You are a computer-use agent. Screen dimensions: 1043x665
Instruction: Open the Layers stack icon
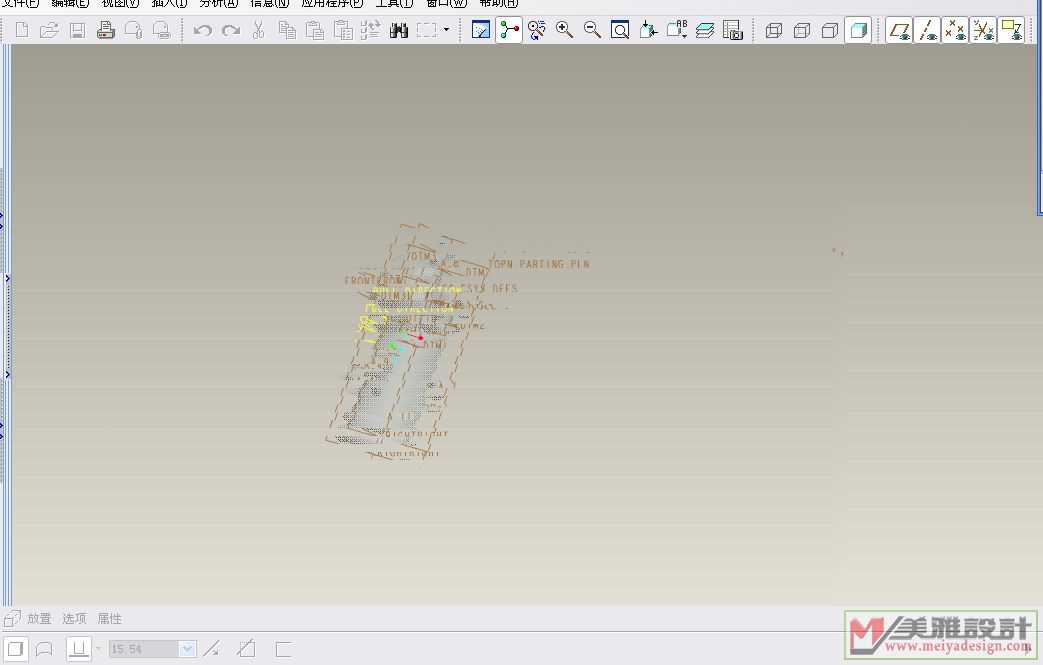[x=705, y=30]
